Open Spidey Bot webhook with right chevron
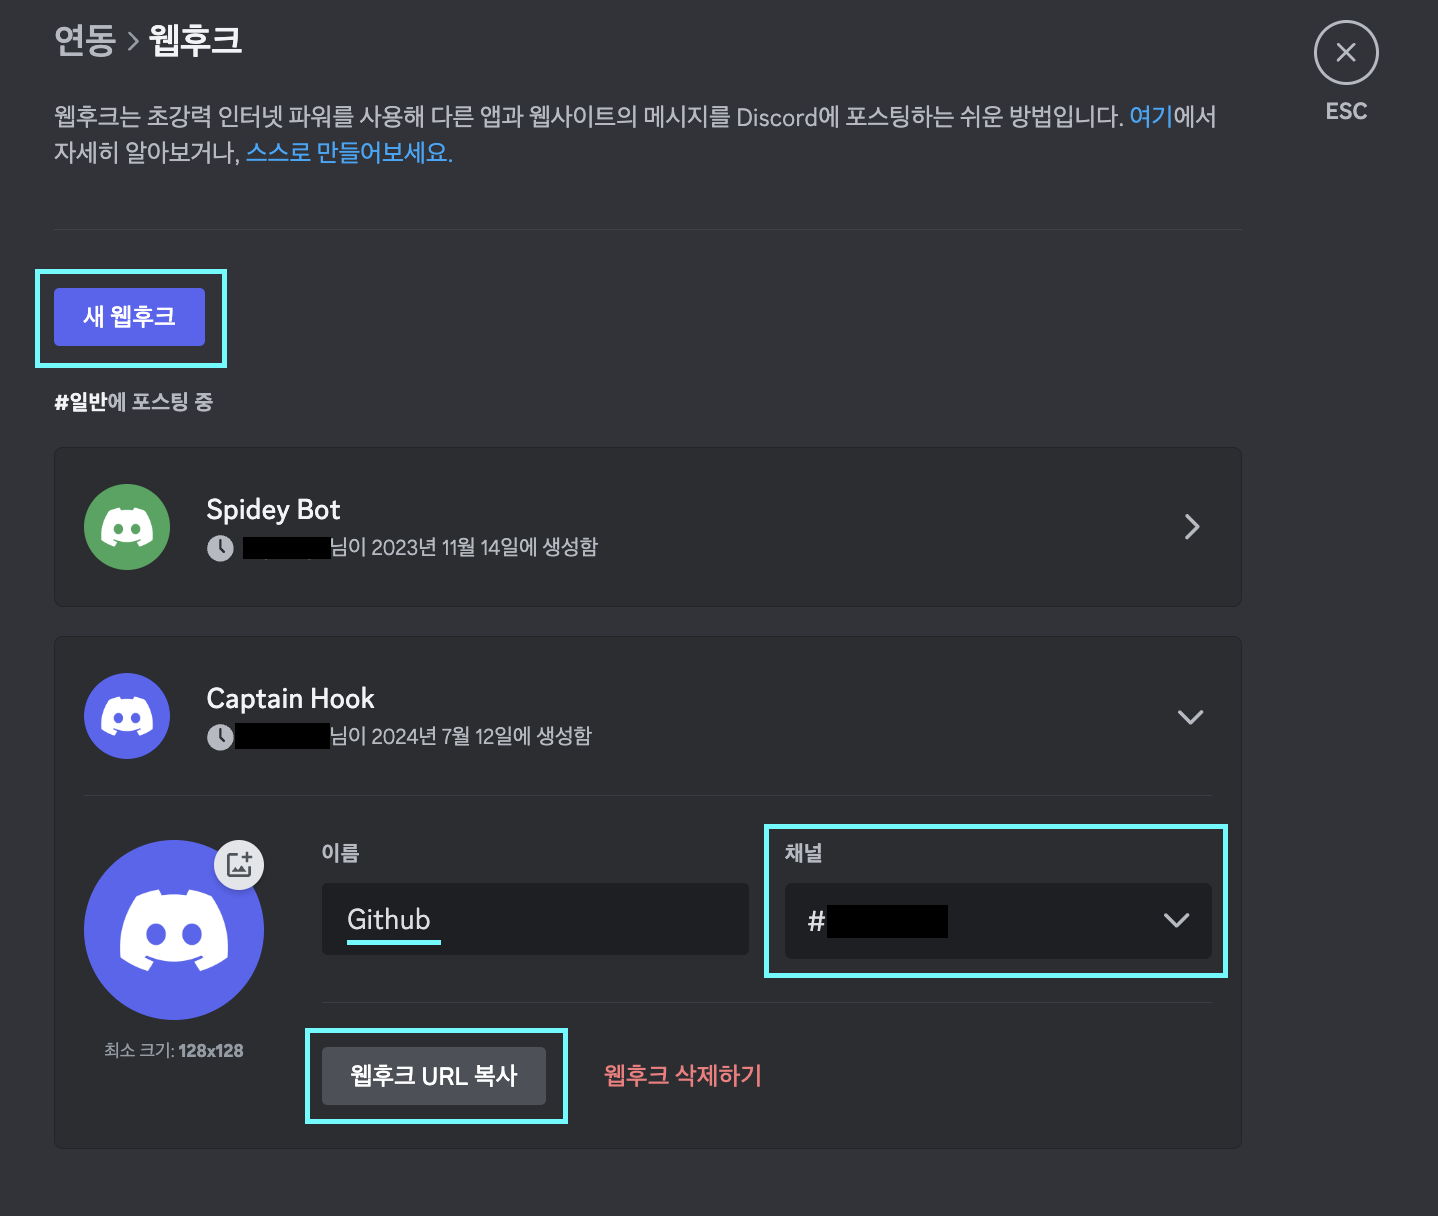The image size is (1438, 1216). pos(1191,527)
